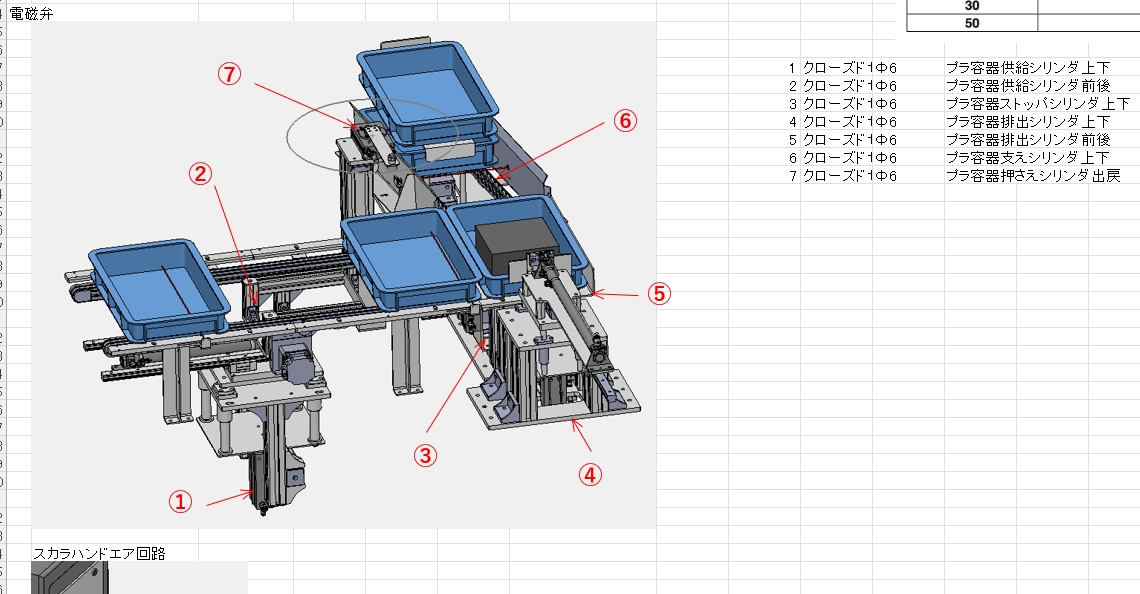1140x594 pixels.
Task: Select the circled number 3 marker
Action: point(426,456)
